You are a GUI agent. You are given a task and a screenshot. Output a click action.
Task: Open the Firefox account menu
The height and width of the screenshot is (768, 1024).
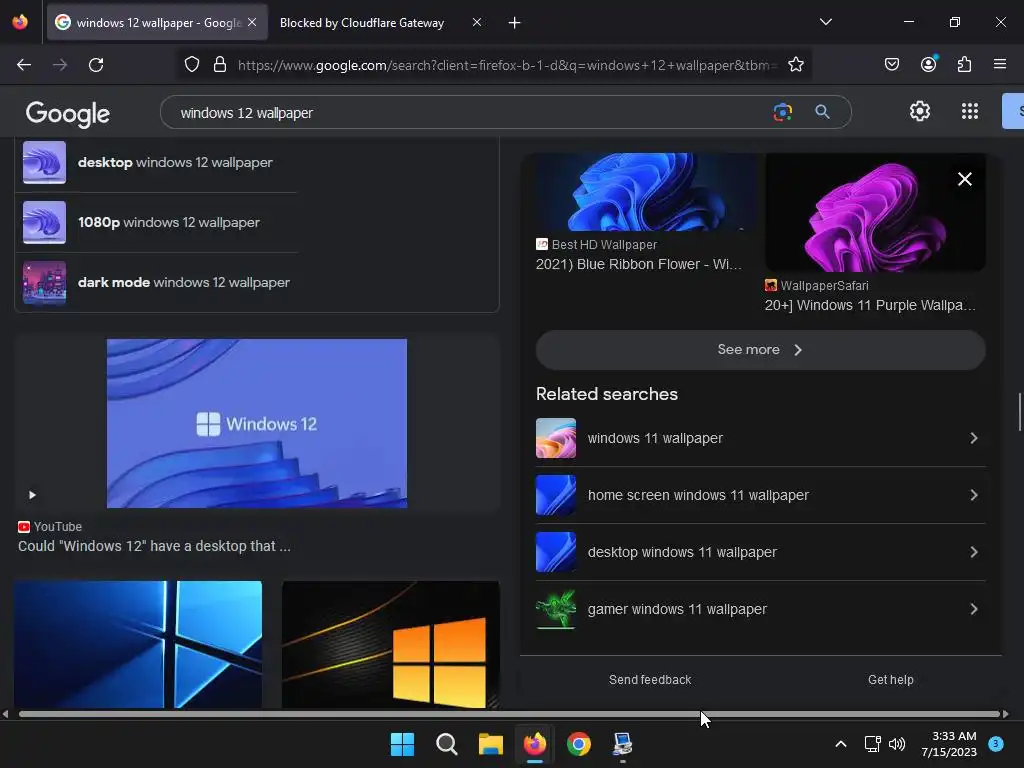929,64
